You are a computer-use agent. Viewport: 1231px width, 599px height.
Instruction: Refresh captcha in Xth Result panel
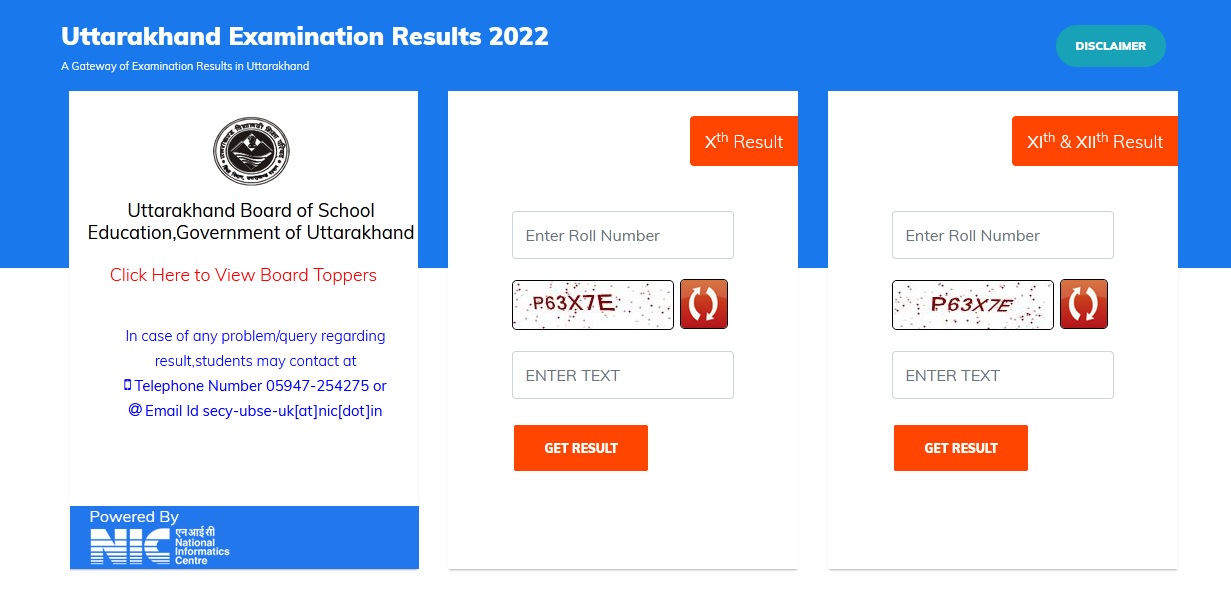pos(704,304)
